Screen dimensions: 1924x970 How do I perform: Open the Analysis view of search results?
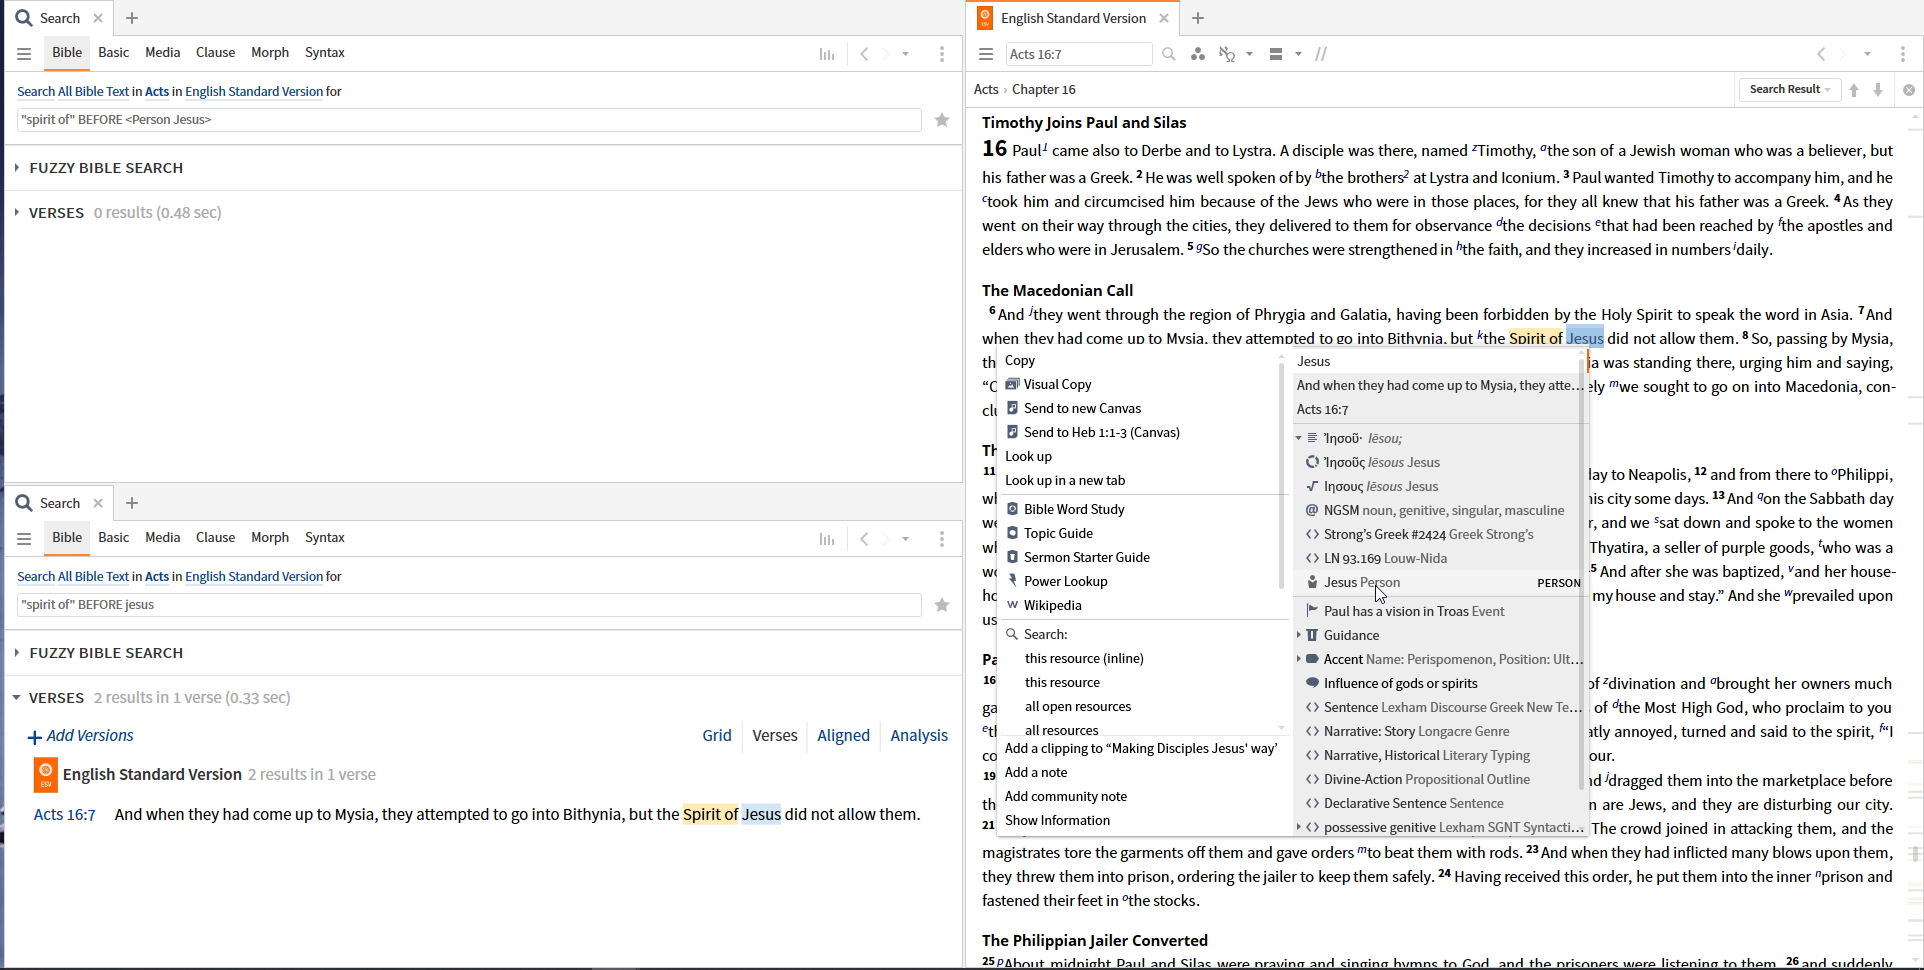pos(919,736)
